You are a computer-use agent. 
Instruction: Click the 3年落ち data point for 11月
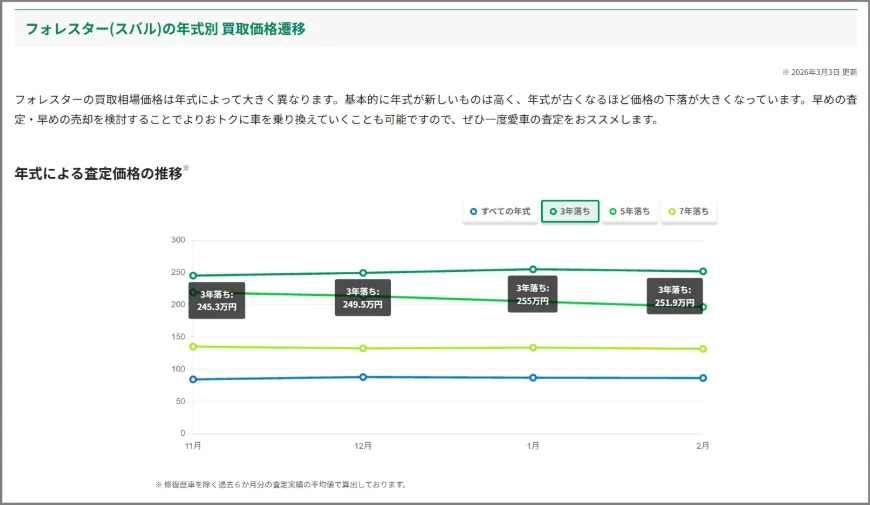(193, 275)
